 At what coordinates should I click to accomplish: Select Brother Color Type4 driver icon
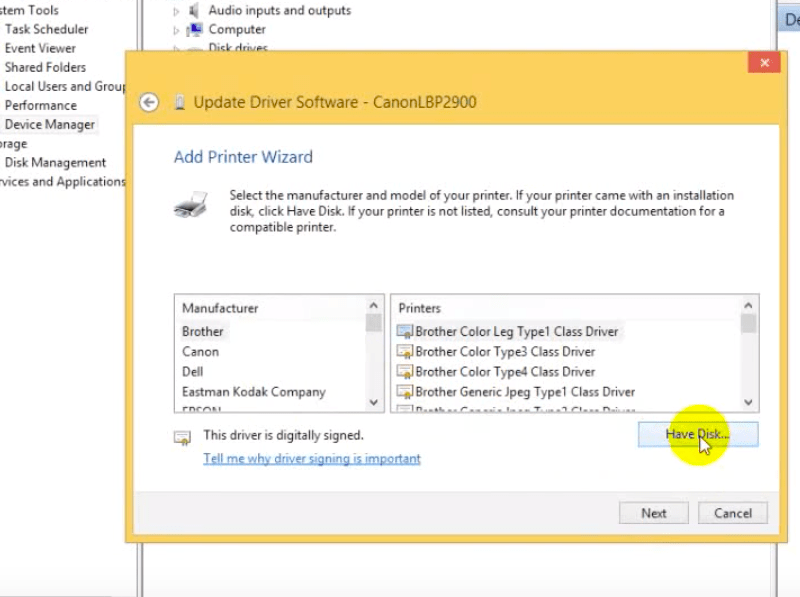pos(405,371)
